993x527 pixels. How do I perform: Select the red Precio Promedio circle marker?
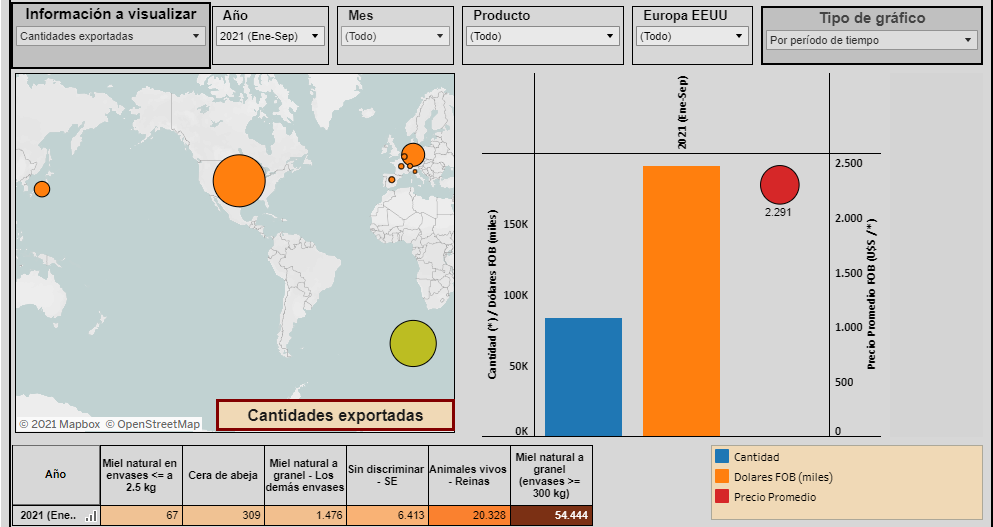click(x=779, y=185)
